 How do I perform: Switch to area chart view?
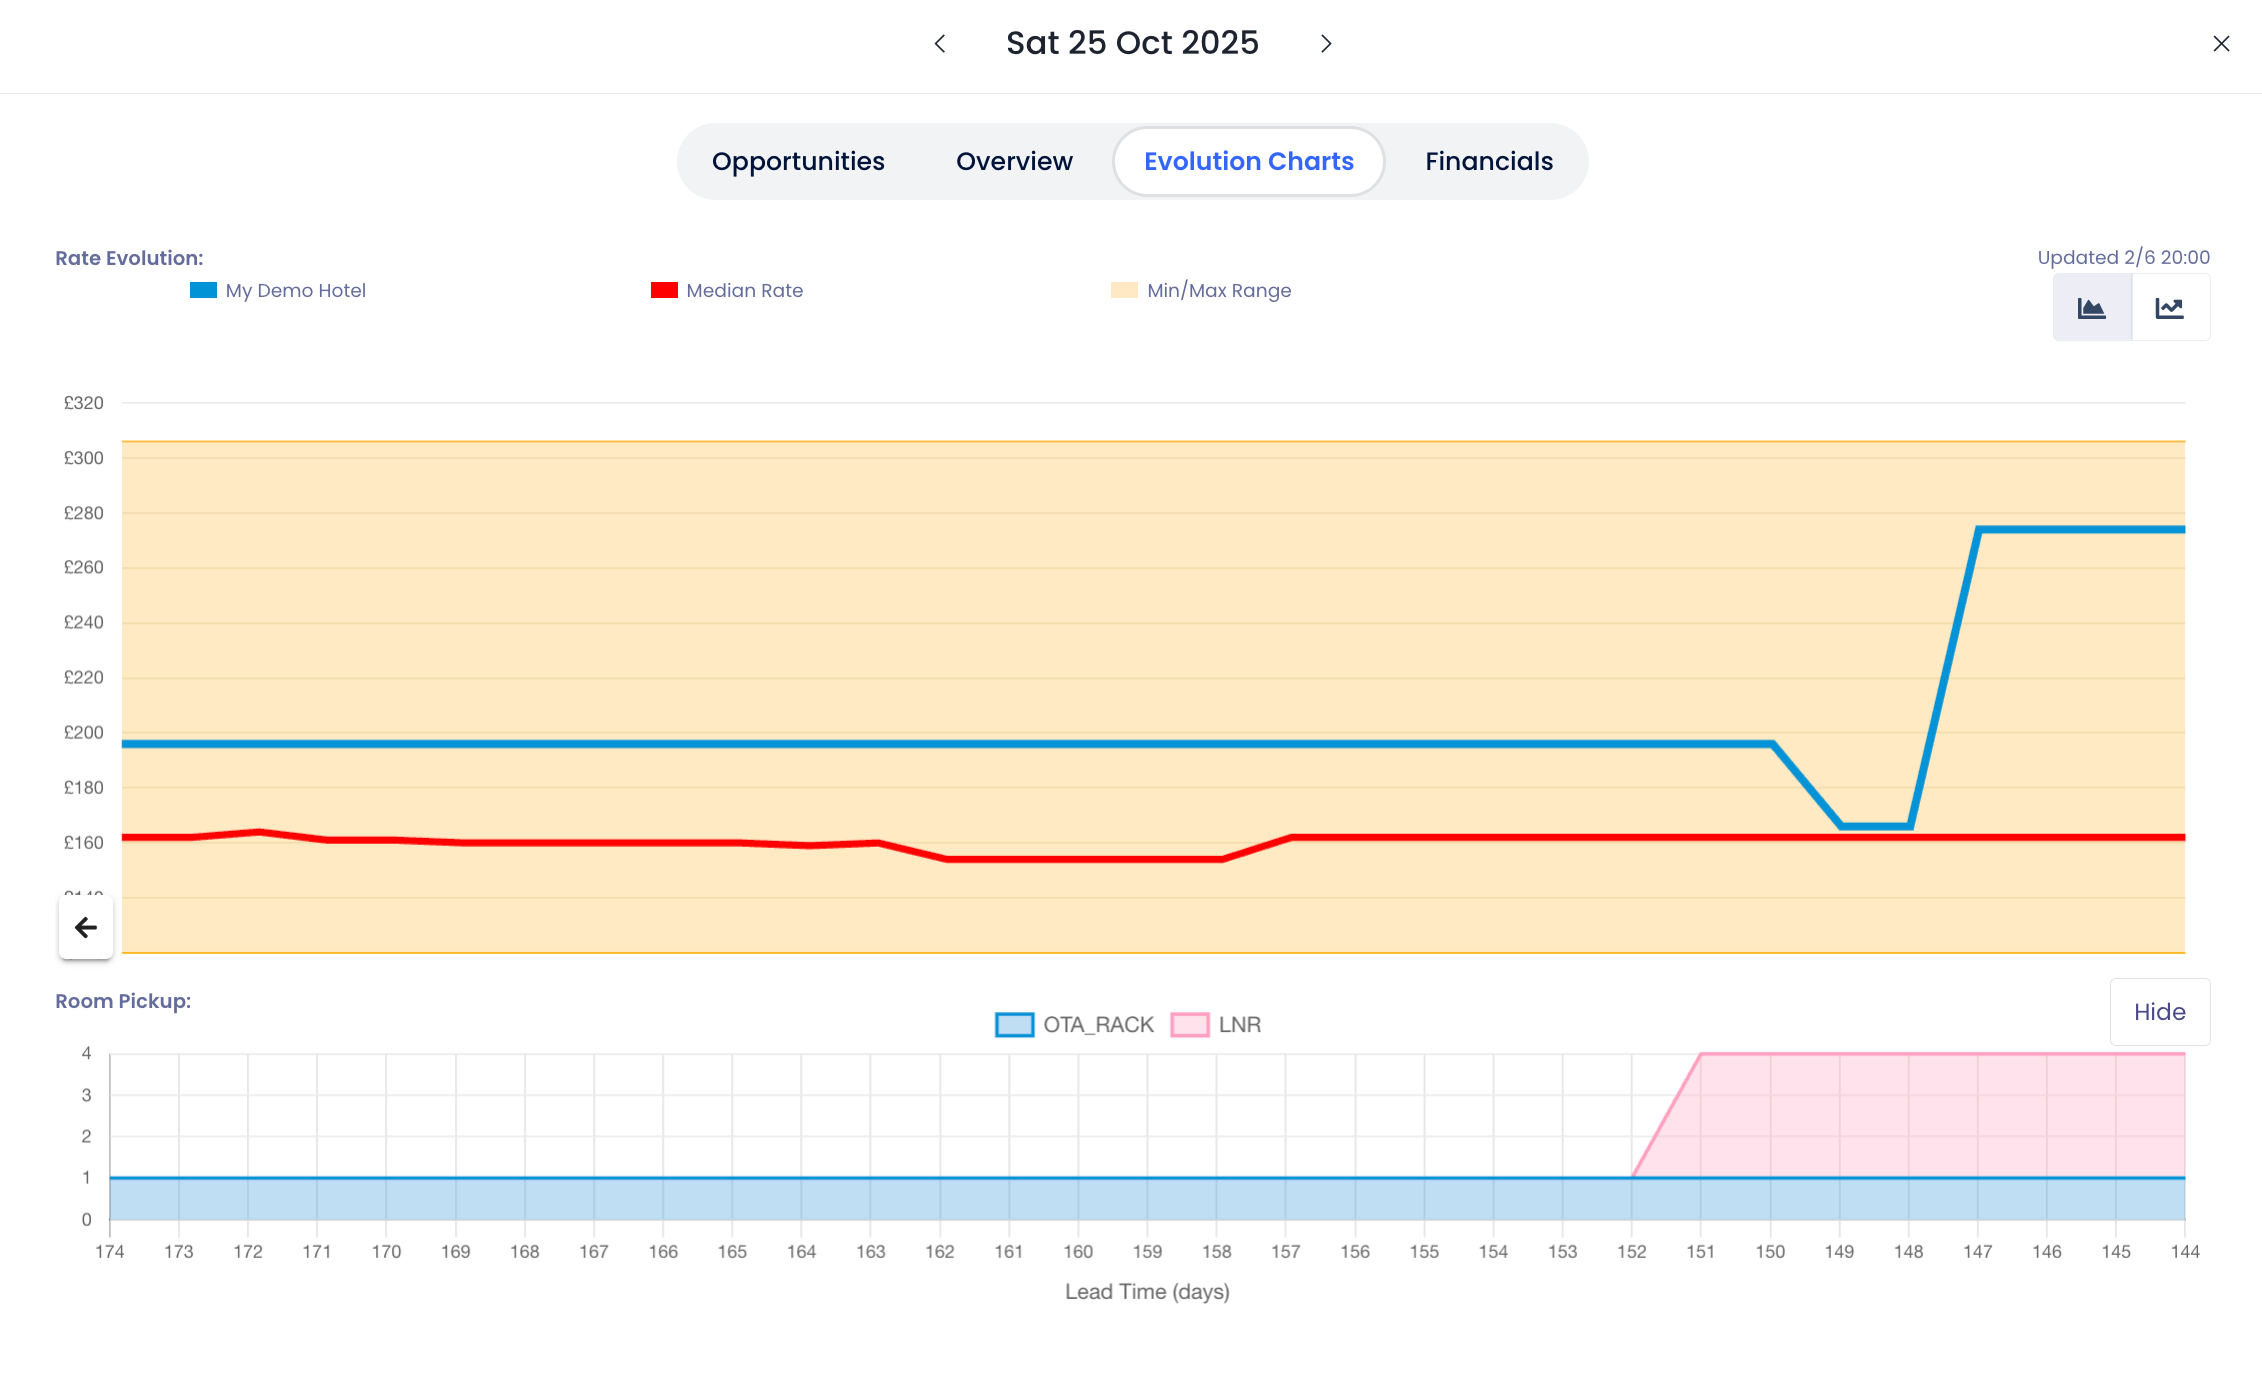(2092, 308)
